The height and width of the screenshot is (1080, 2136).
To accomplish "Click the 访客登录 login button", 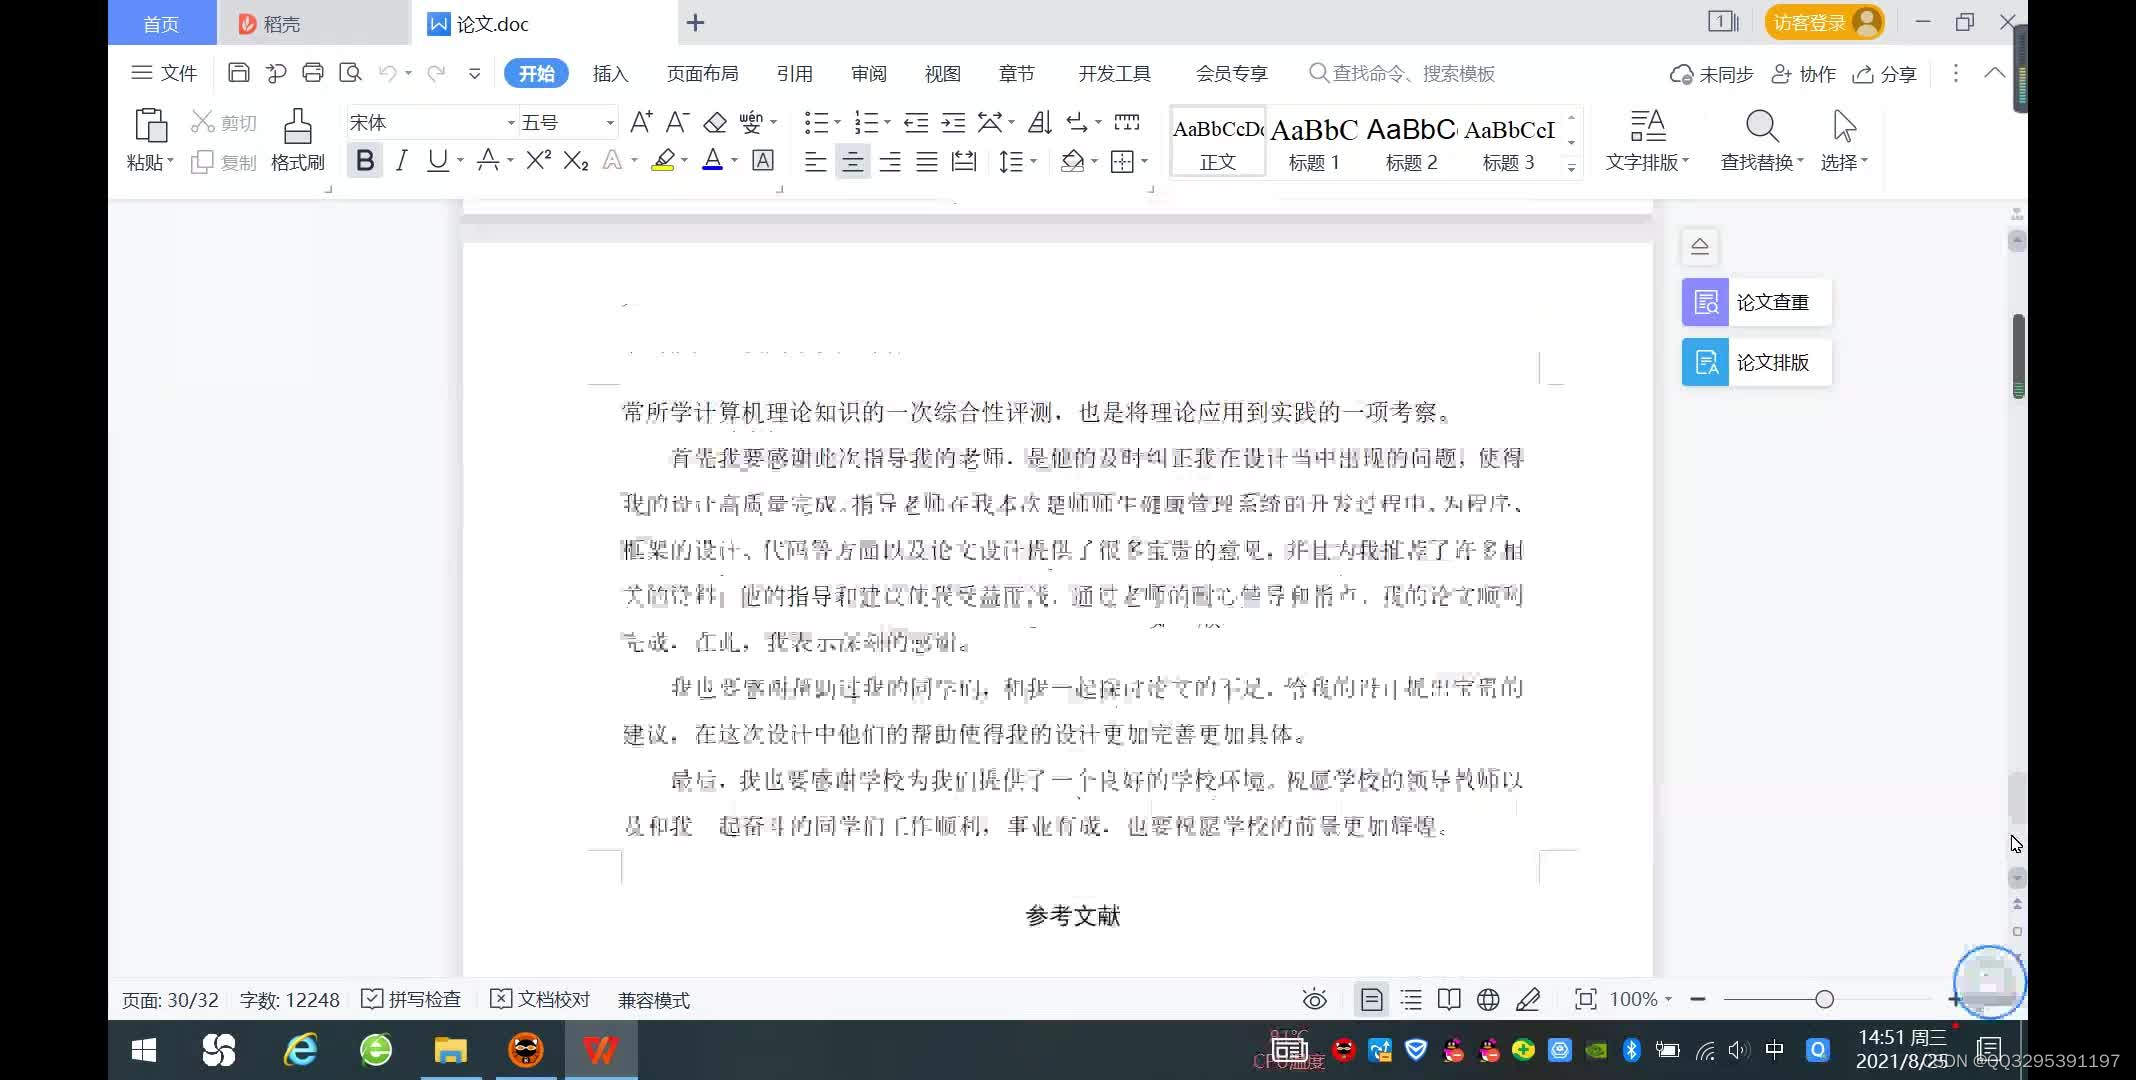I will pyautogui.click(x=1823, y=22).
